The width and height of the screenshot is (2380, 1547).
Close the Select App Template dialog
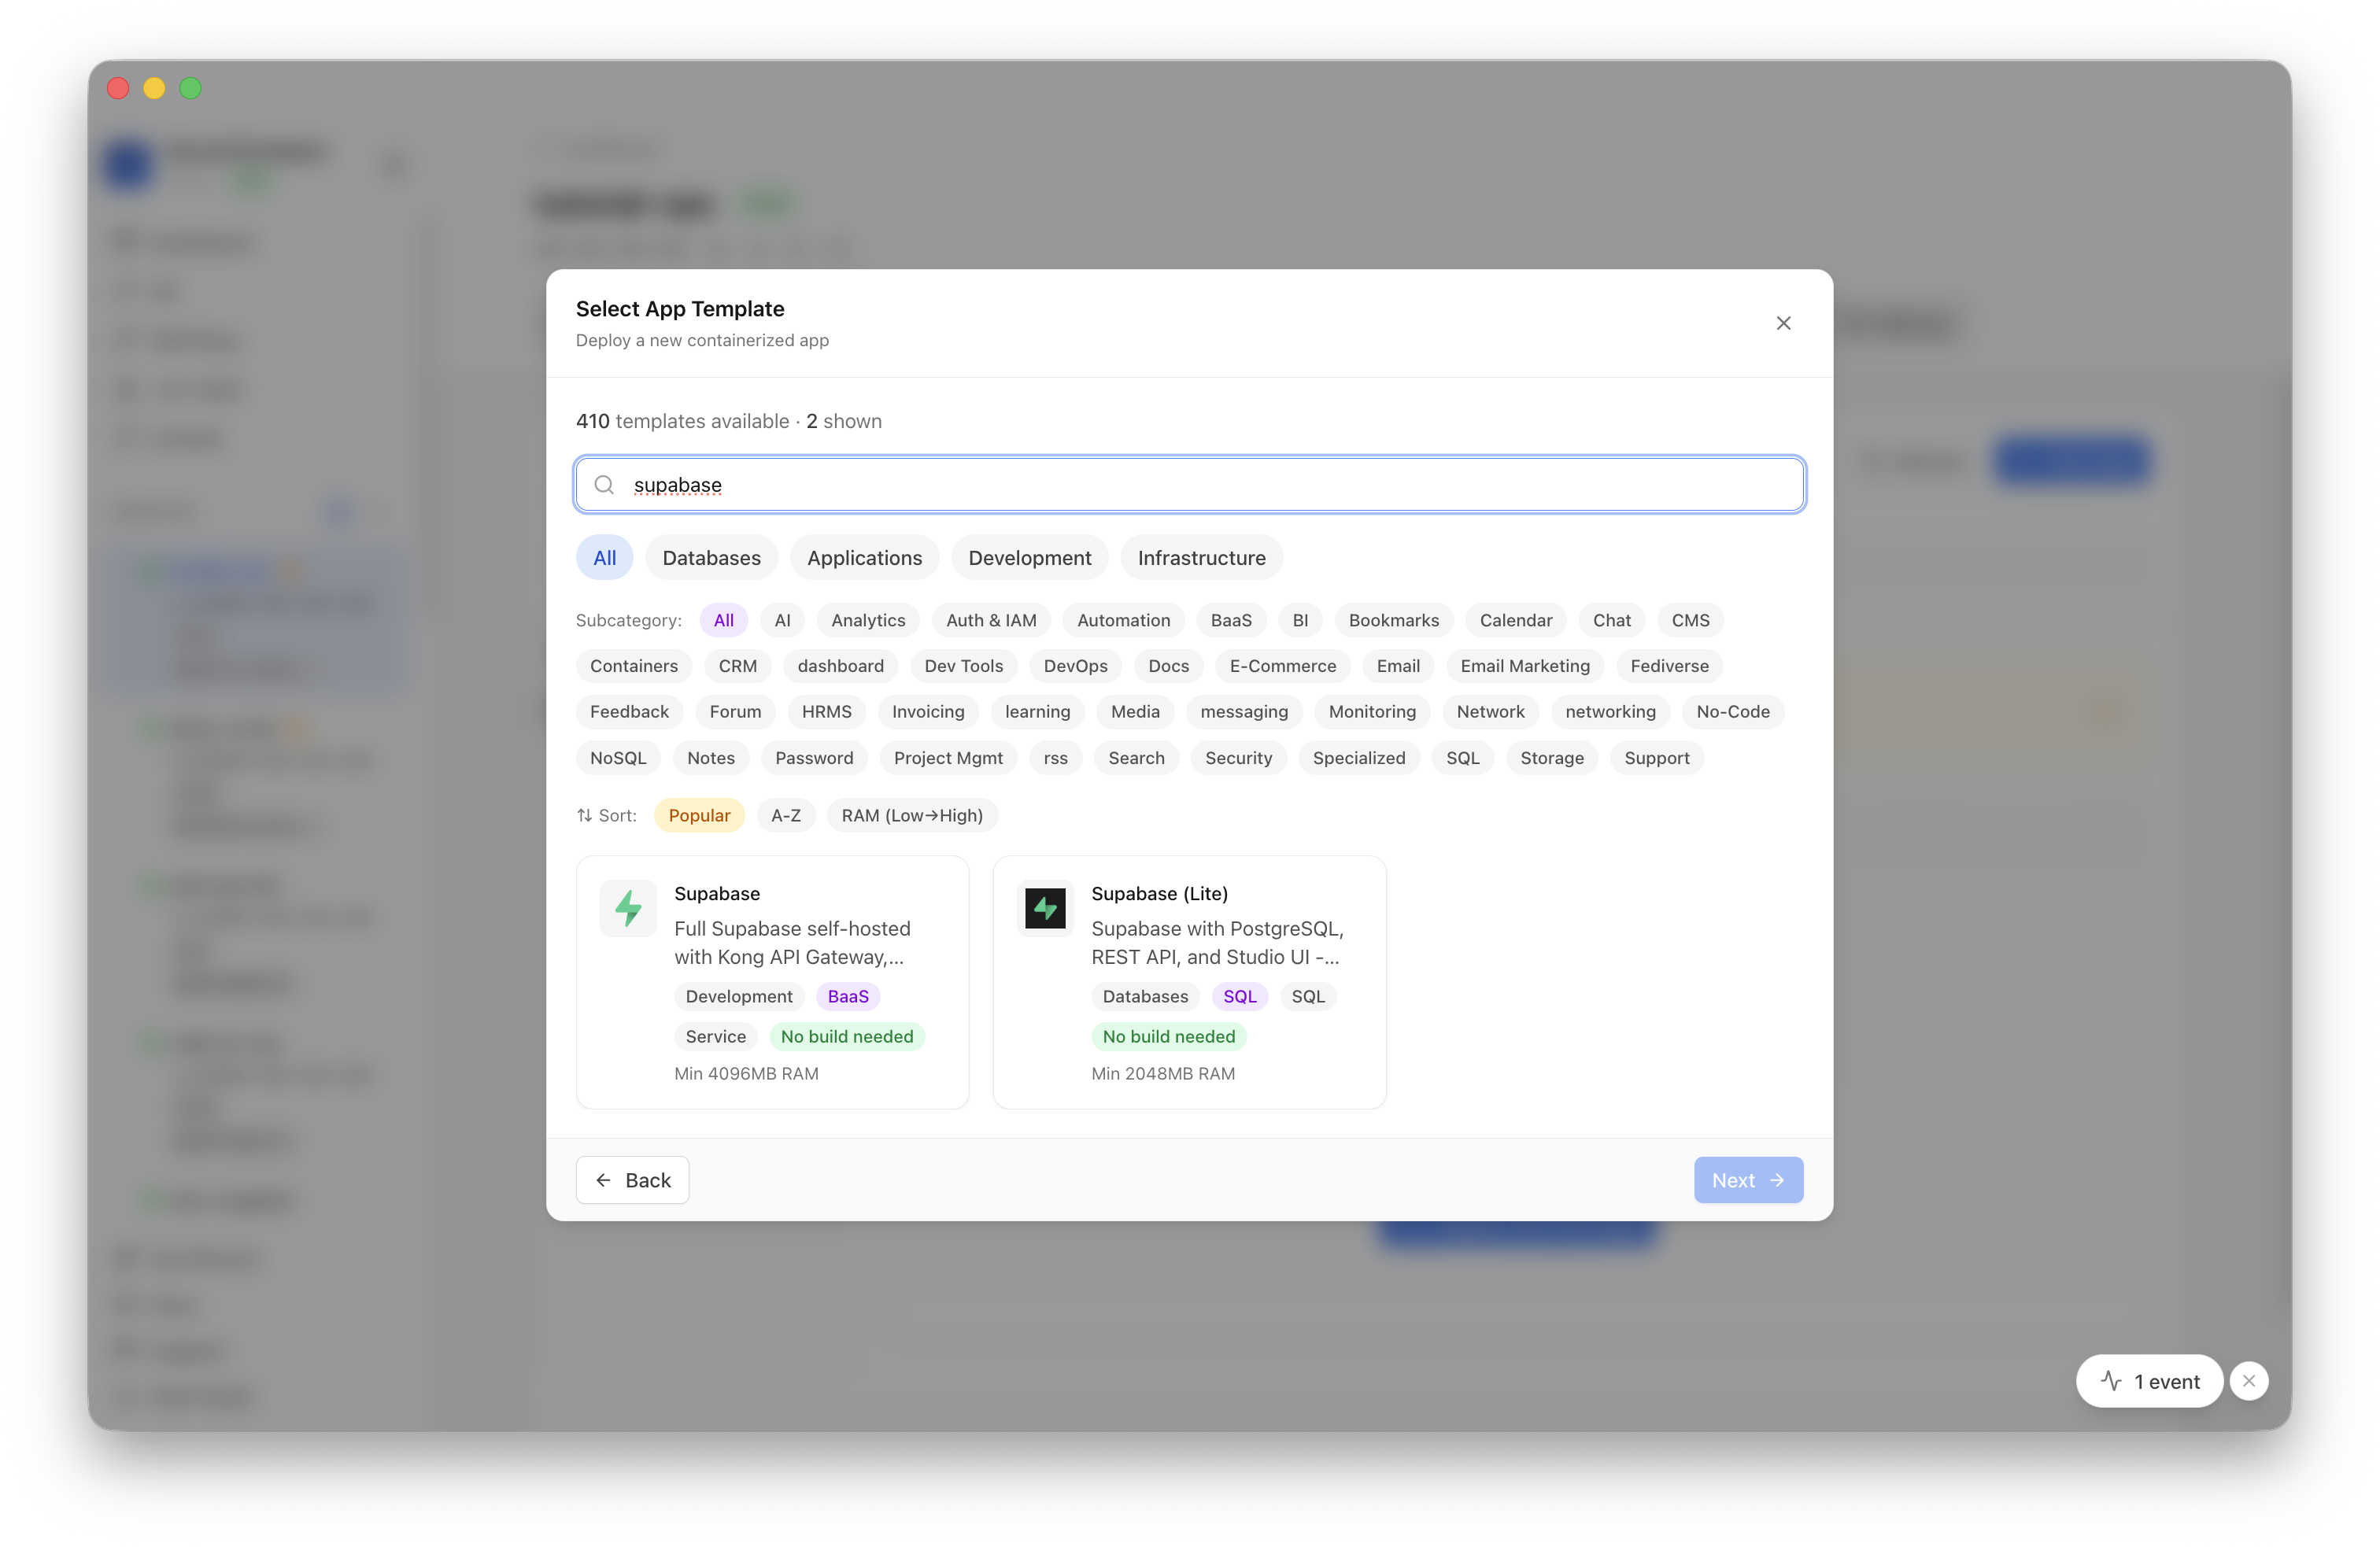pos(1783,323)
